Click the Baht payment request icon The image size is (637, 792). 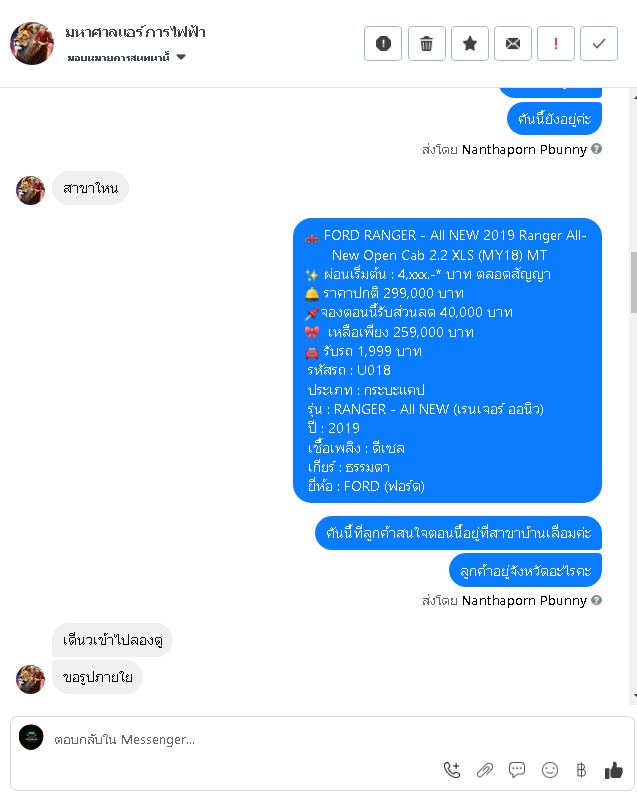coord(581,770)
